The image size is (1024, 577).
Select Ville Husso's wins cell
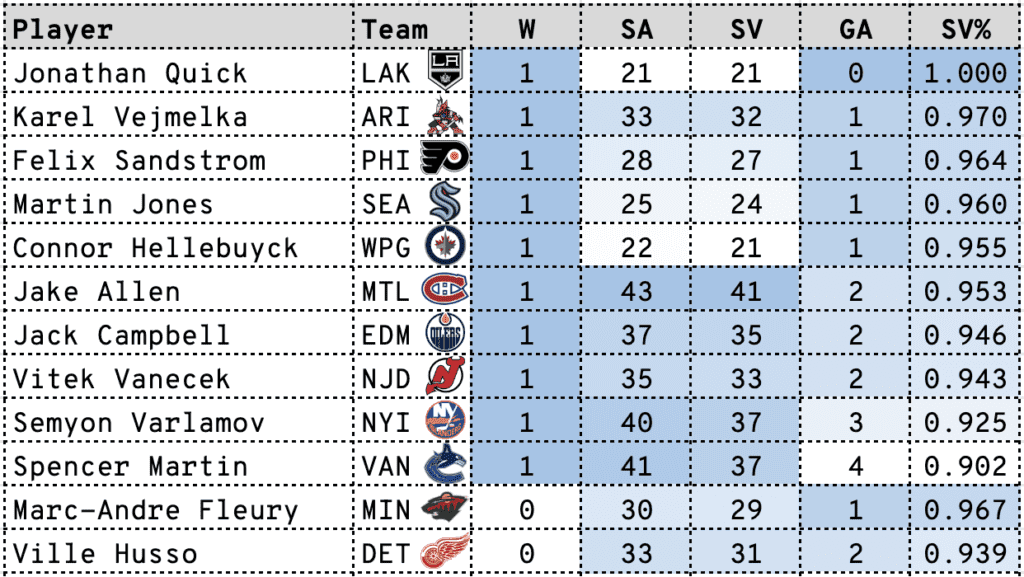point(526,553)
